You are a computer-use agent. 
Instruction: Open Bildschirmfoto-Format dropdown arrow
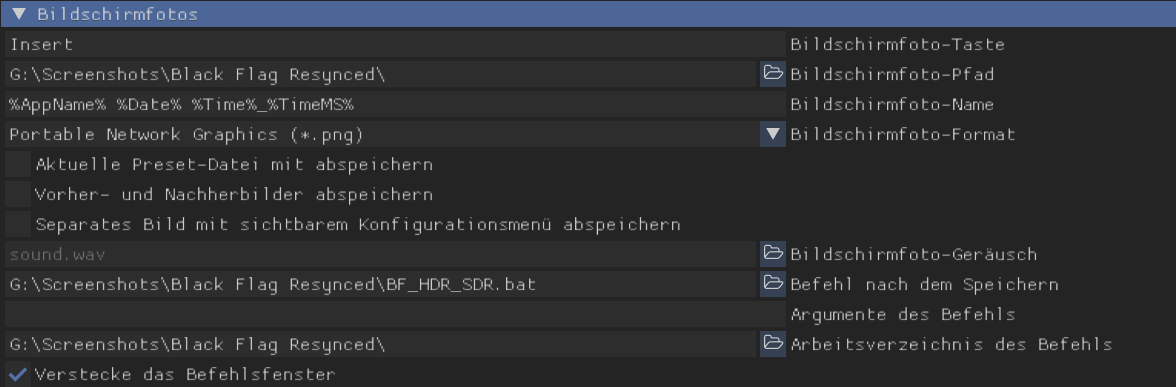point(772,134)
